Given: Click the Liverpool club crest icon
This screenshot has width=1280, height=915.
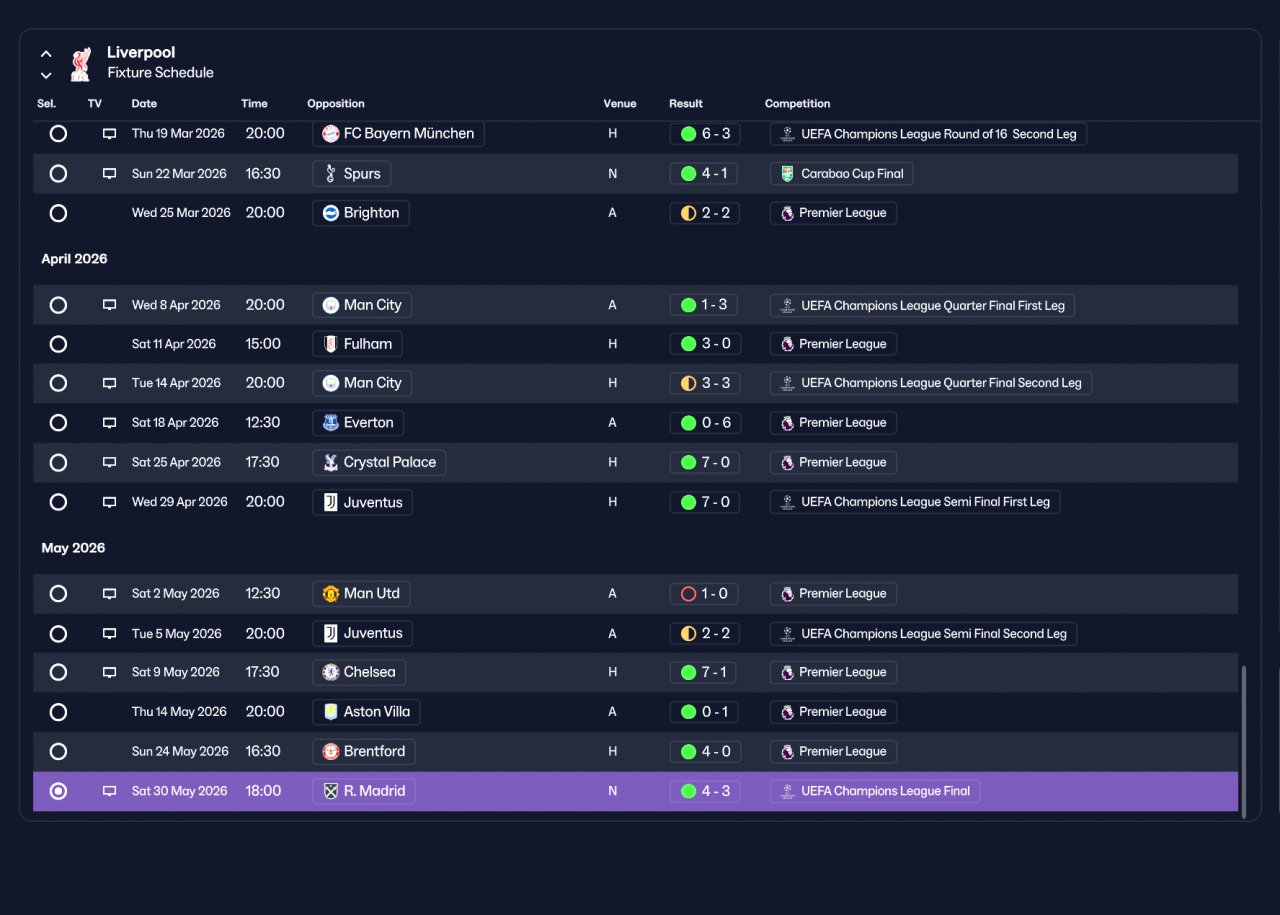Looking at the screenshot, I should pos(81,63).
